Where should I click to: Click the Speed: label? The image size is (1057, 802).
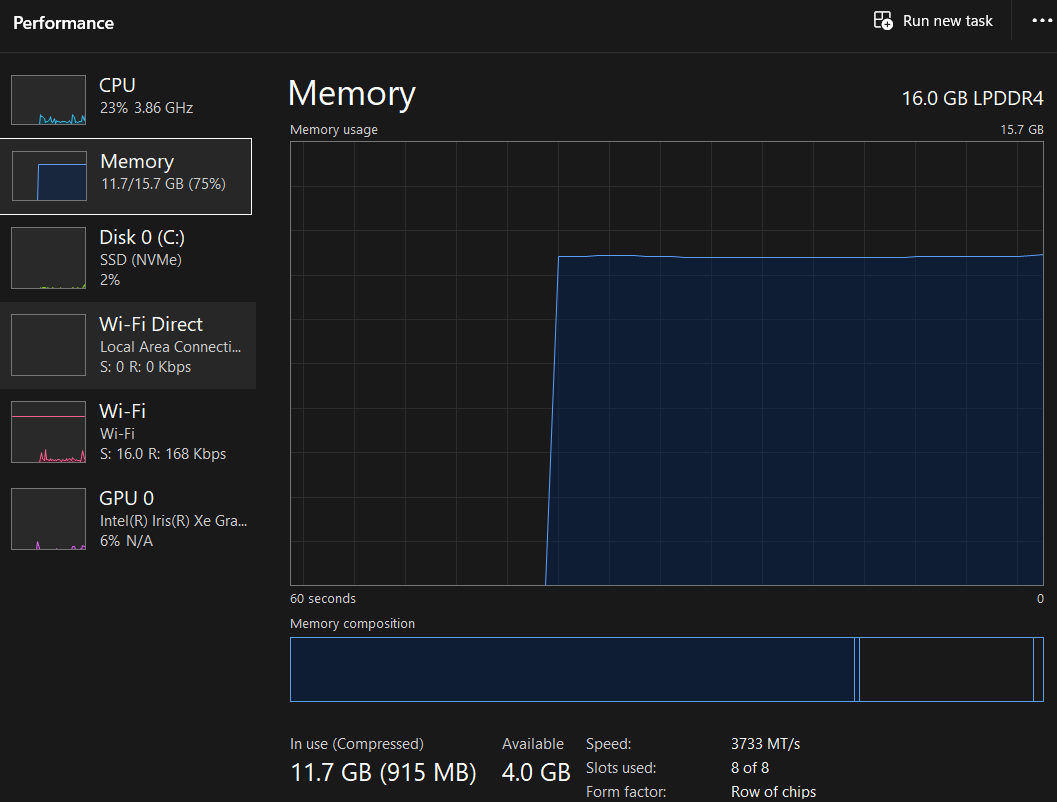coord(609,743)
